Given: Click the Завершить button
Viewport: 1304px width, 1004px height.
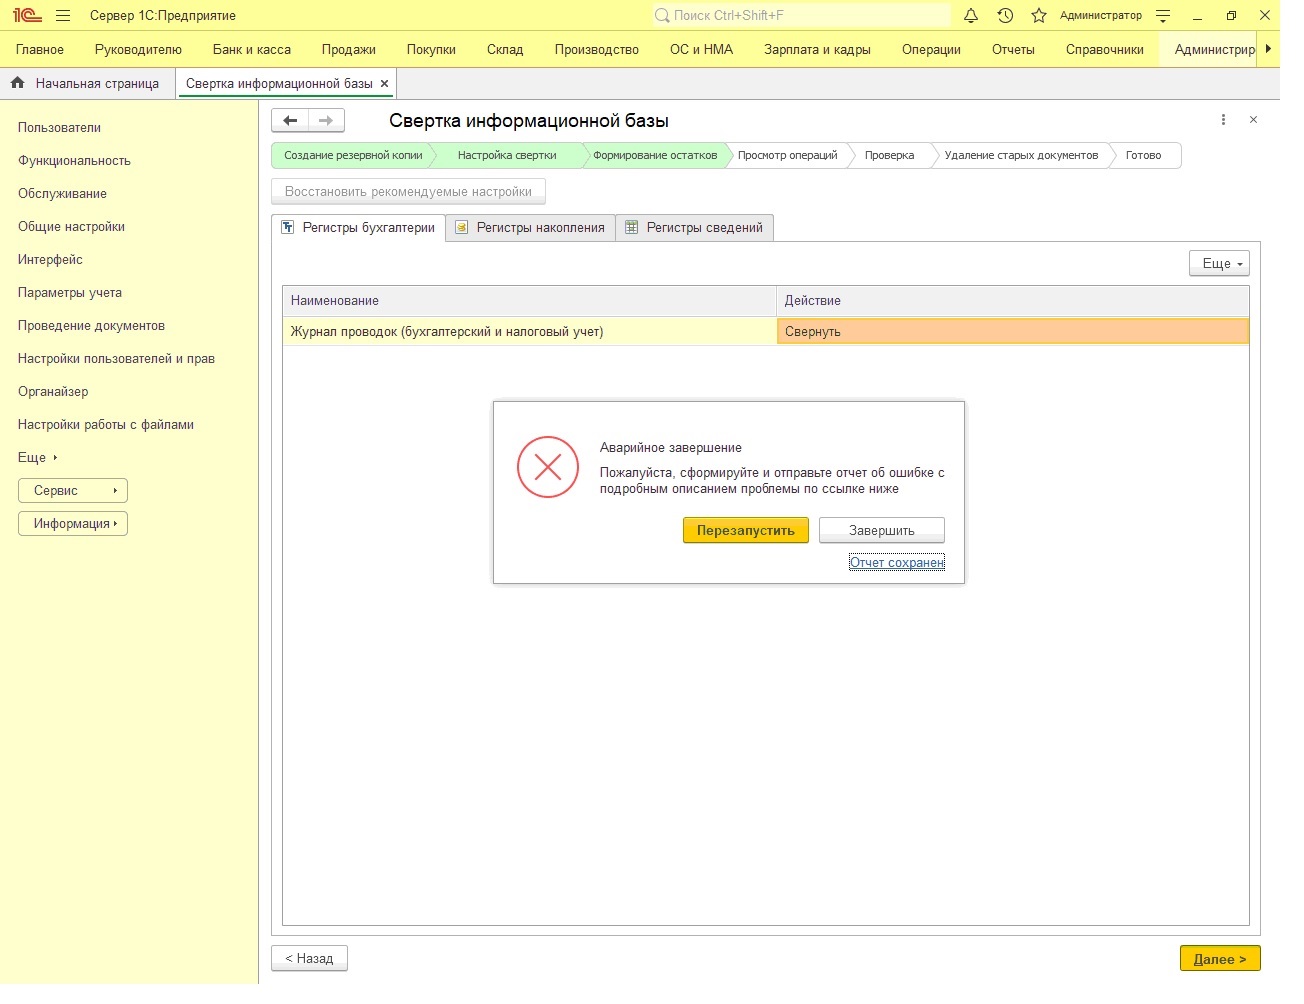Looking at the screenshot, I should pyautogui.click(x=881, y=531).
